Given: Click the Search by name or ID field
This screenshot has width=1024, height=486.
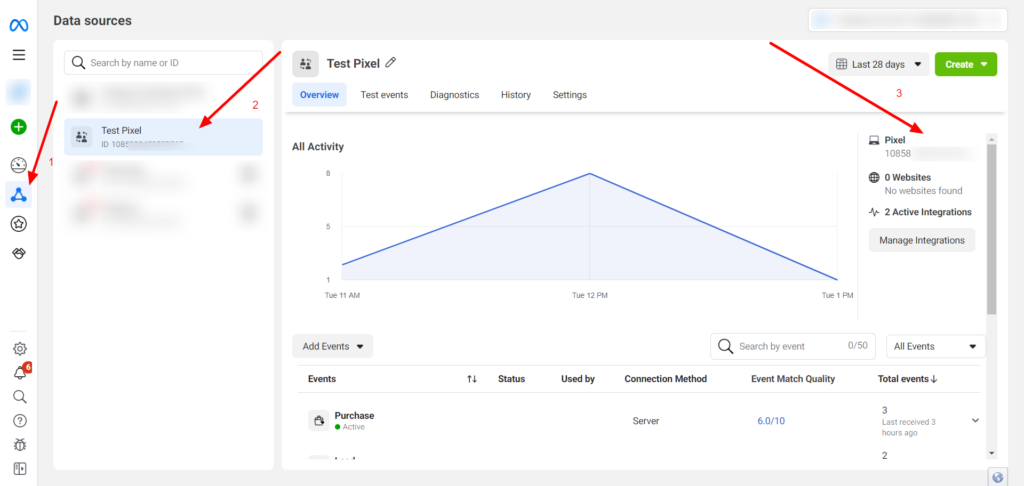Looking at the screenshot, I should 163,63.
